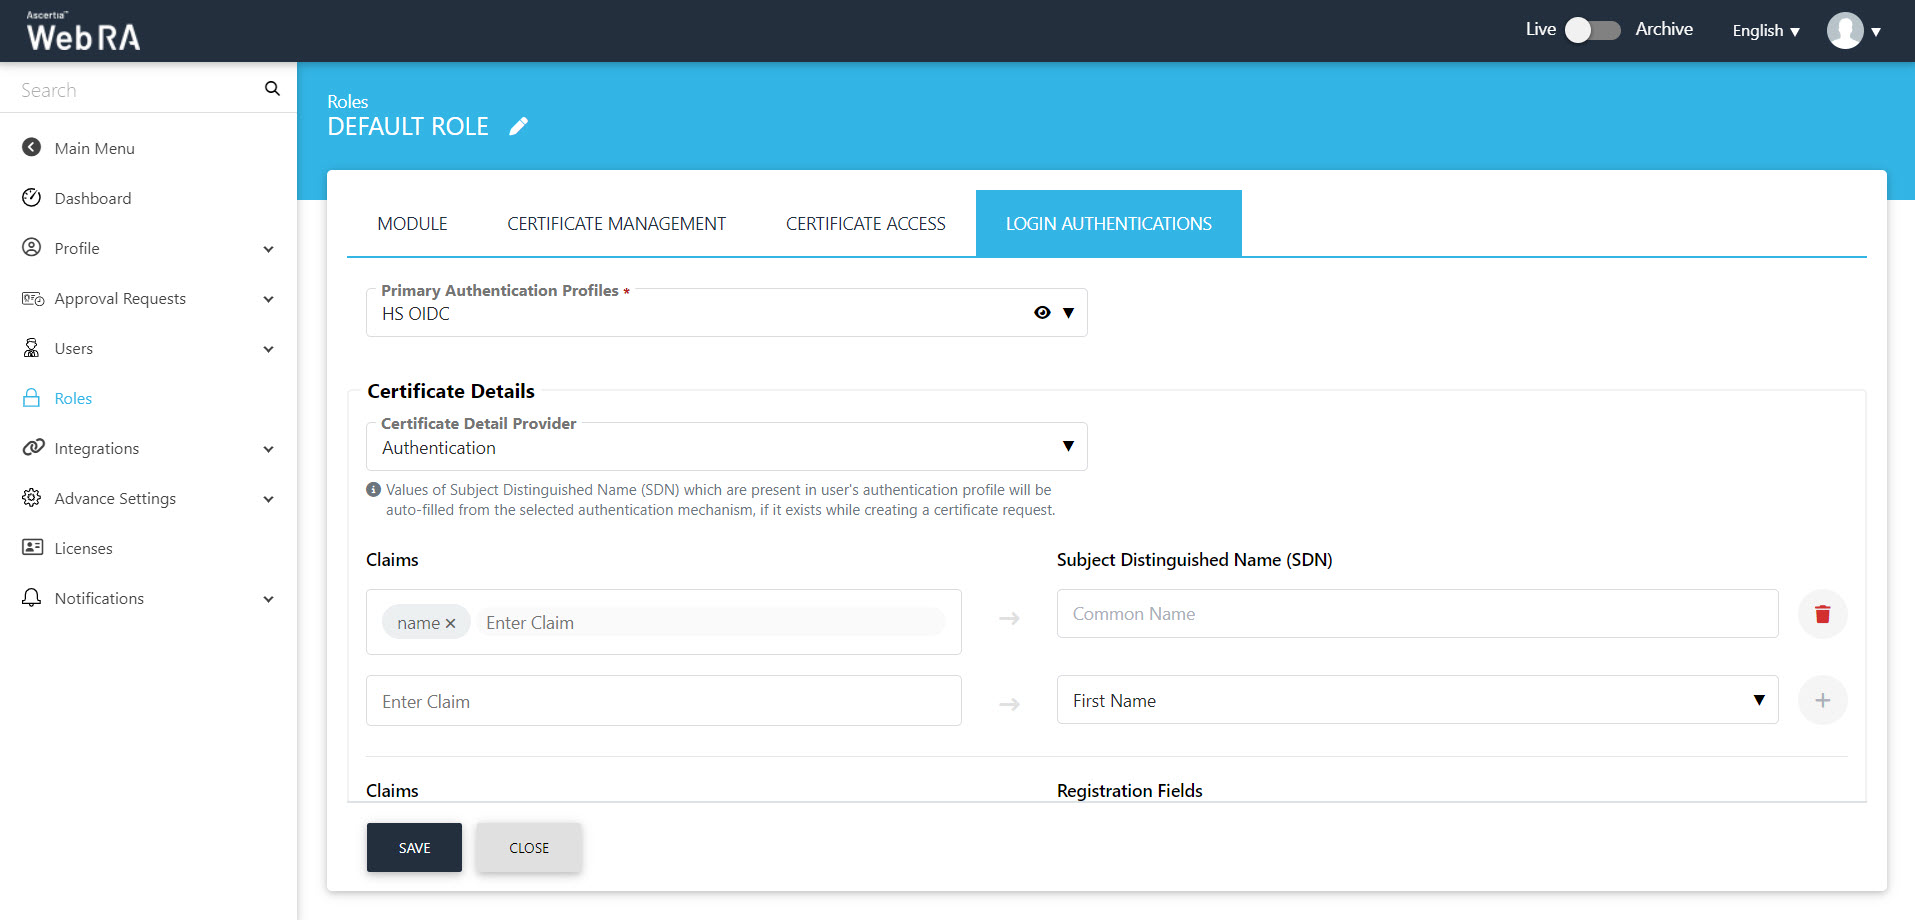Delete the Common Name claim mapping
Screen dimensions: 1915x920
point(1822,614)
